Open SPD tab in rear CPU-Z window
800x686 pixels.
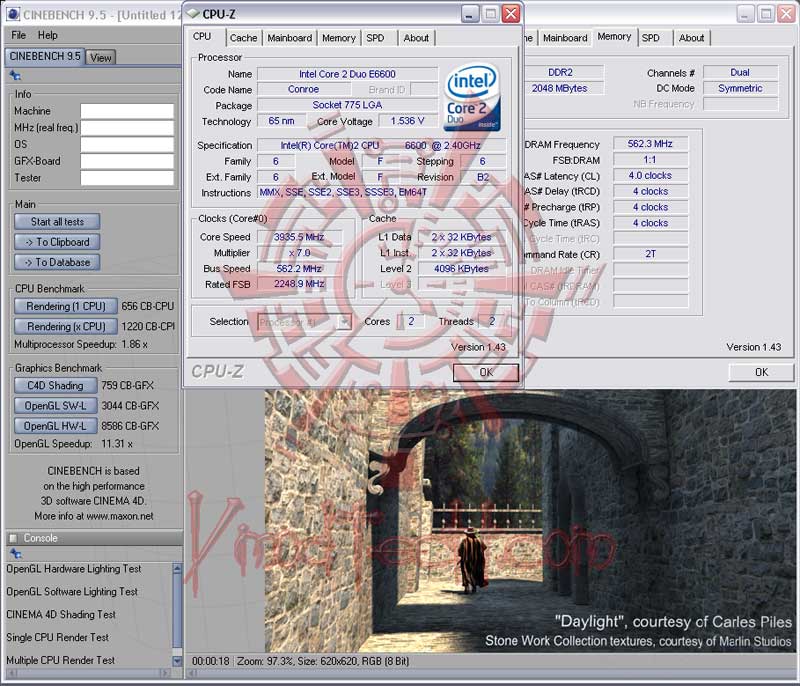[x=651, y=38]
